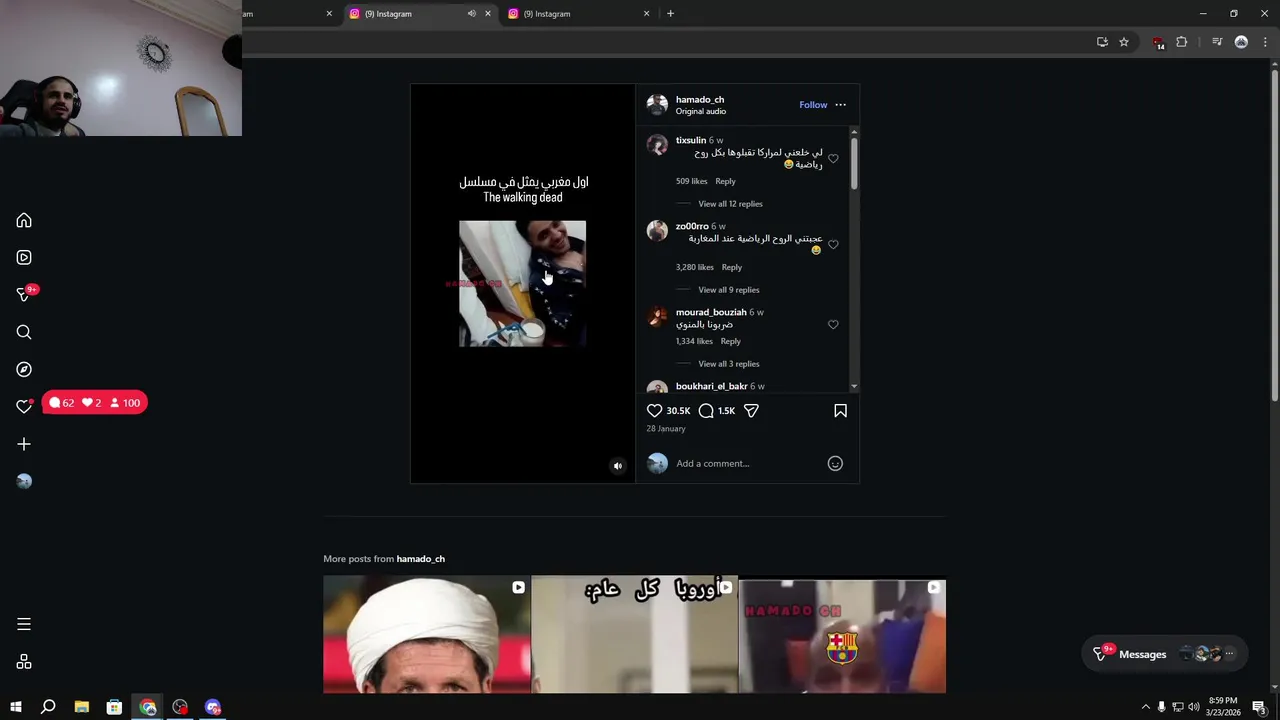Open boukhari_el_bakr username in comments
Viewport: 1280px width, 720px height.
coord(712,386)
